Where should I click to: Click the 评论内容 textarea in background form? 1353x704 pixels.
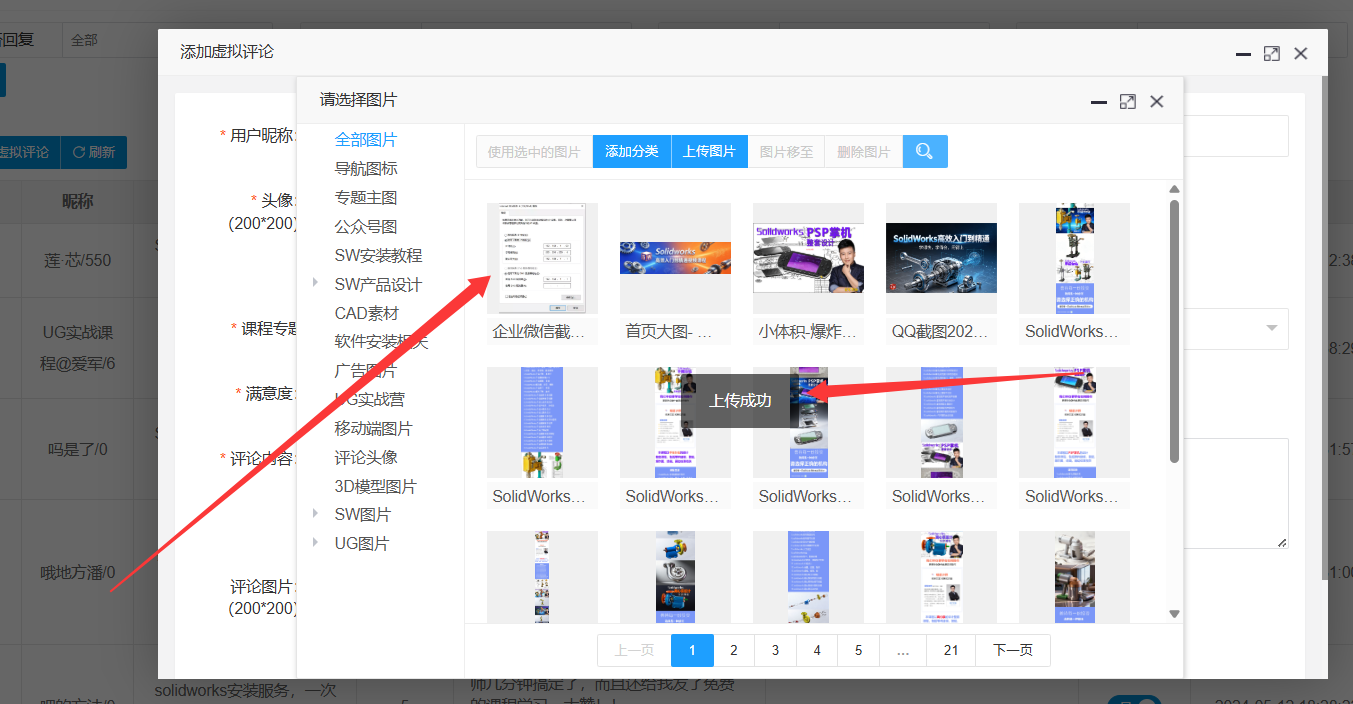[1236, 493]
